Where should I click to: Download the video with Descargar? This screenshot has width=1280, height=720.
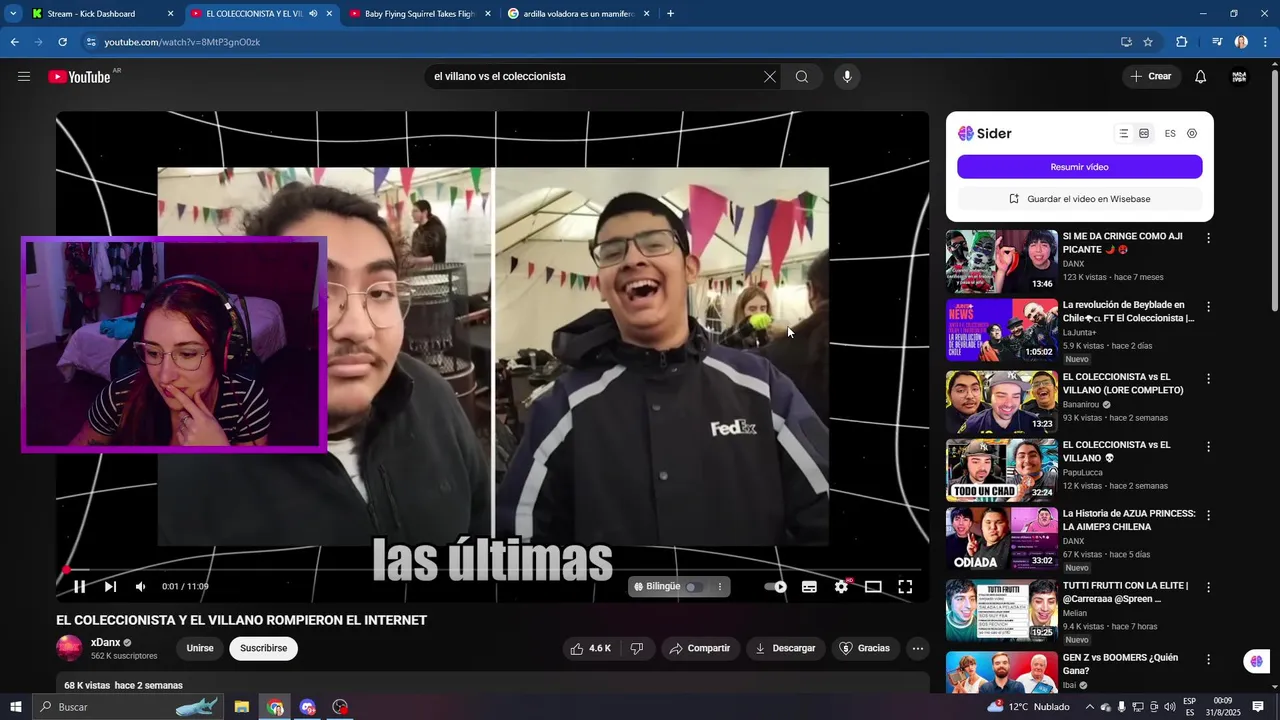coord(785,648)
